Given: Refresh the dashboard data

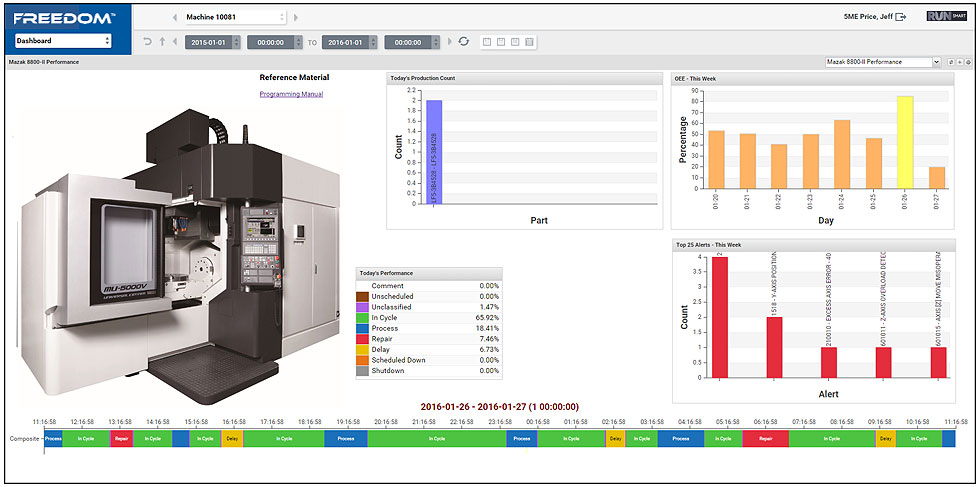Looking at the screenshot, I should 463,42.
